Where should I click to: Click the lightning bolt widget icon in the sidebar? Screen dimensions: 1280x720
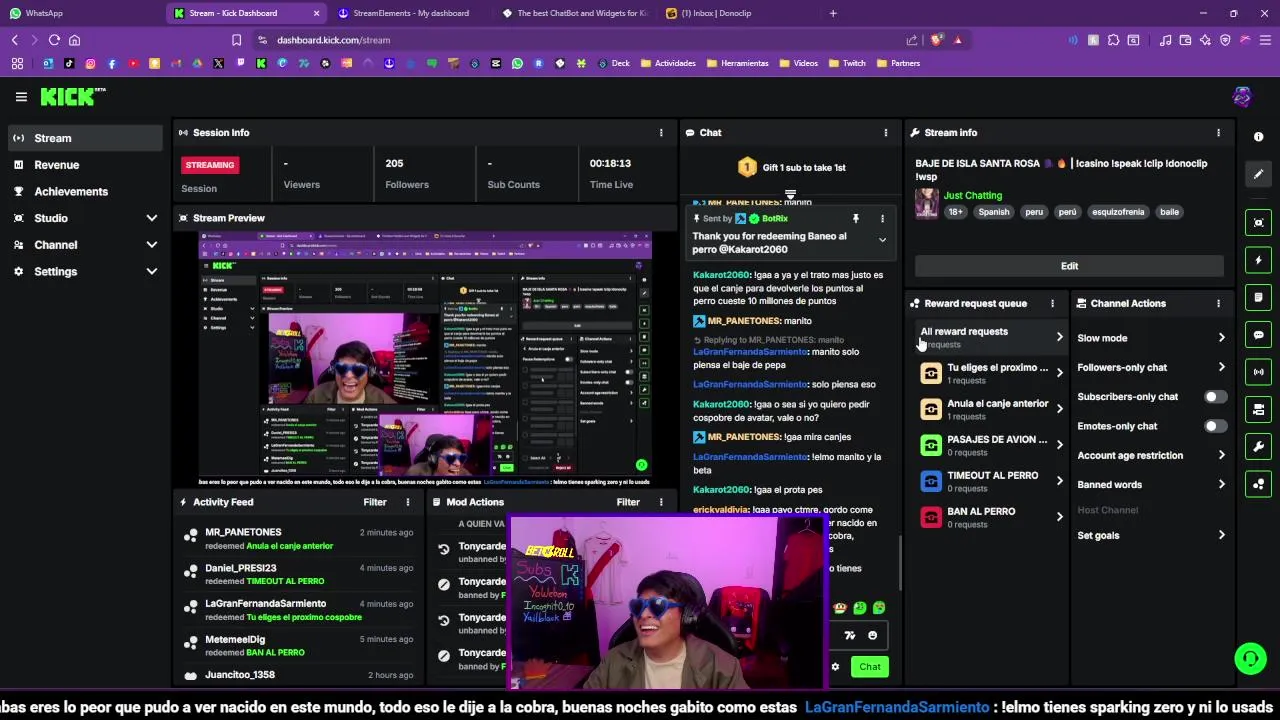[1258, 260]
